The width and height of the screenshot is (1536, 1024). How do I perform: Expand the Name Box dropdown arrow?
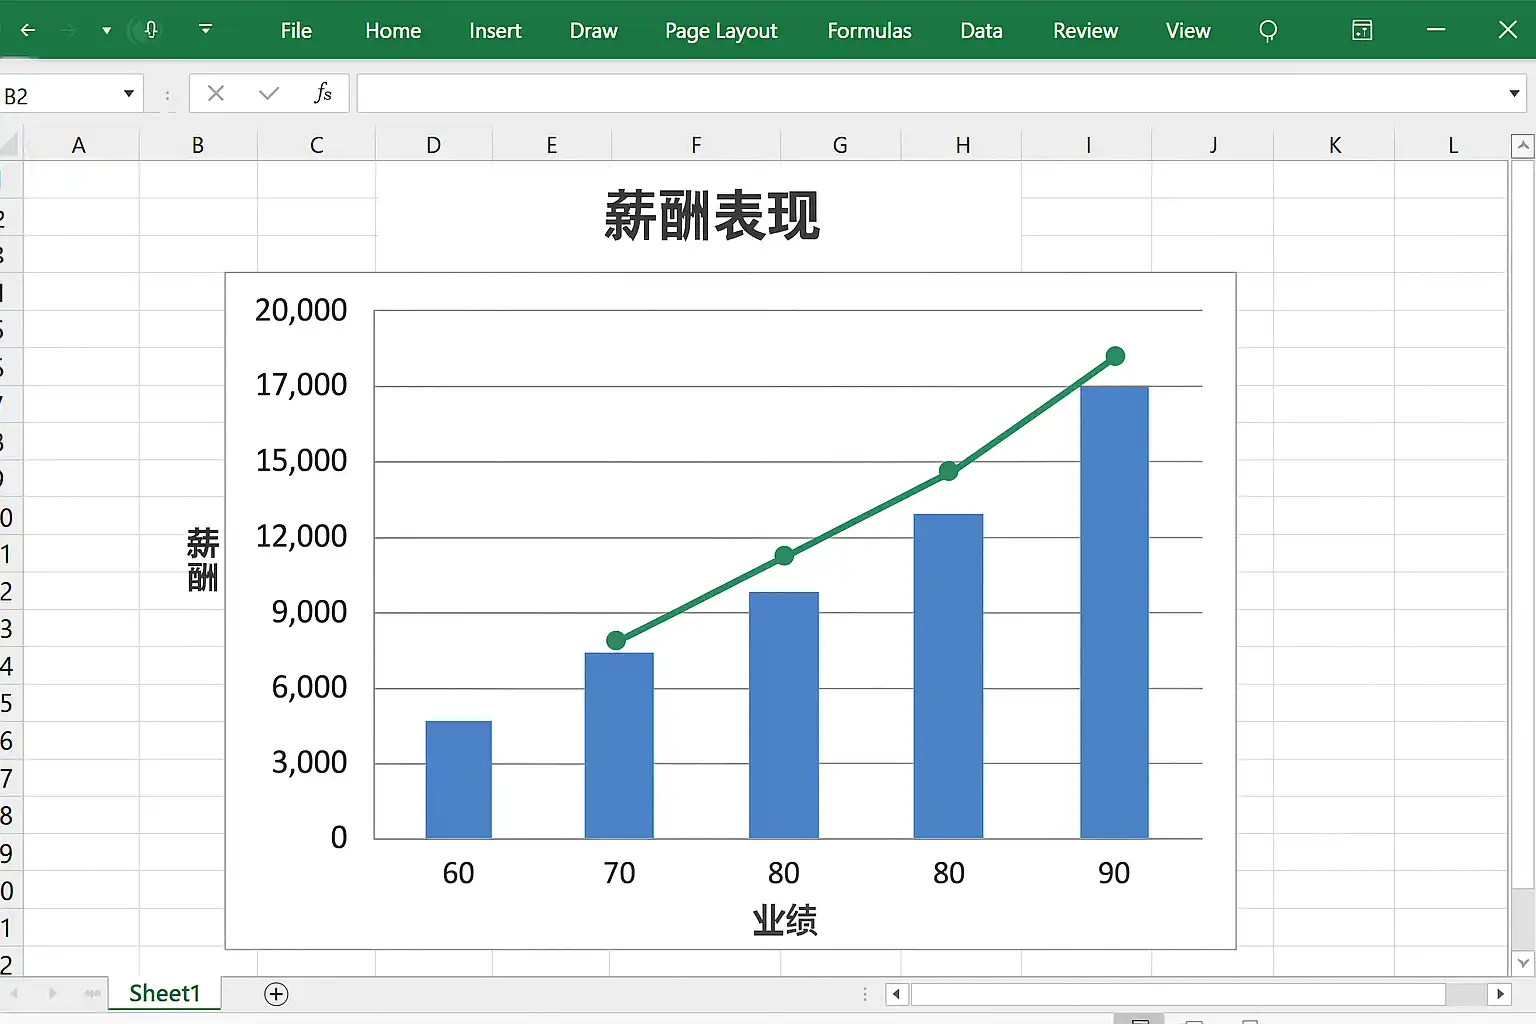pyautogui.click(x=129, y=94)
